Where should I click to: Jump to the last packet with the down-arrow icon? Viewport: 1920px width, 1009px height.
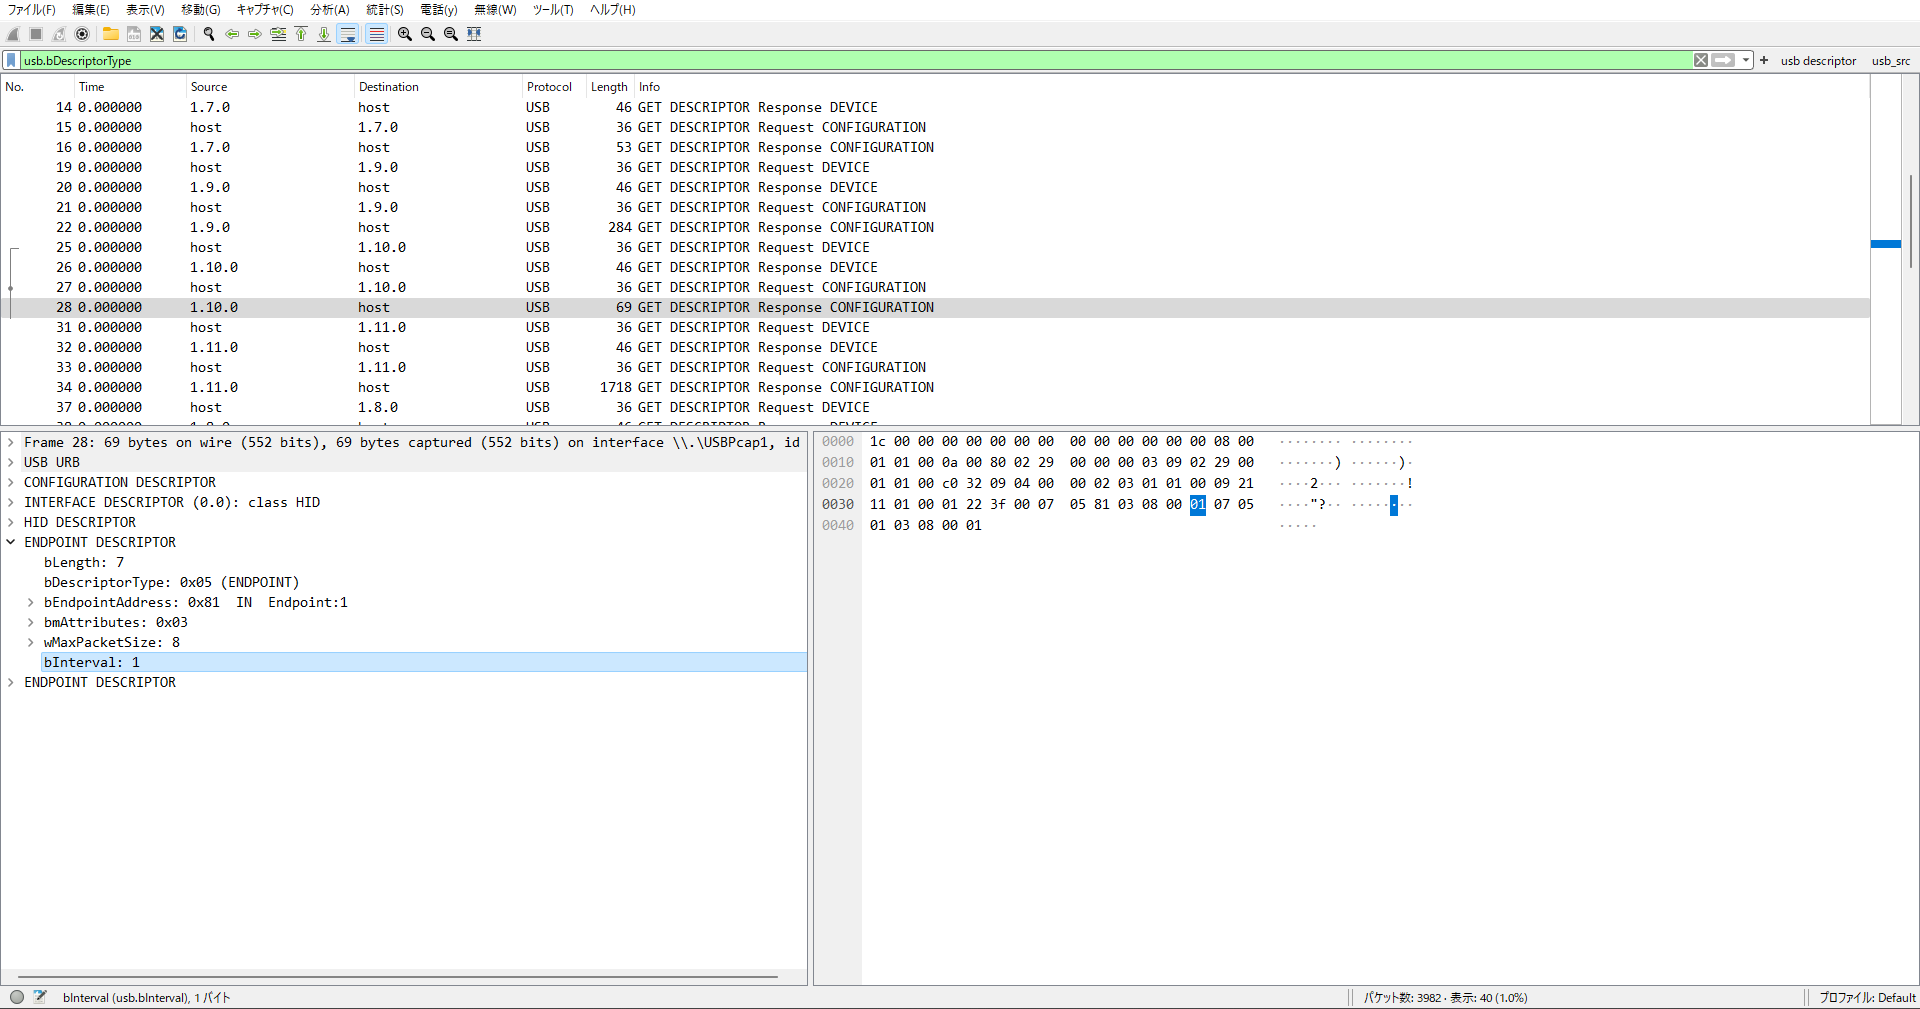pyautogui.click(x=324, y=33)
